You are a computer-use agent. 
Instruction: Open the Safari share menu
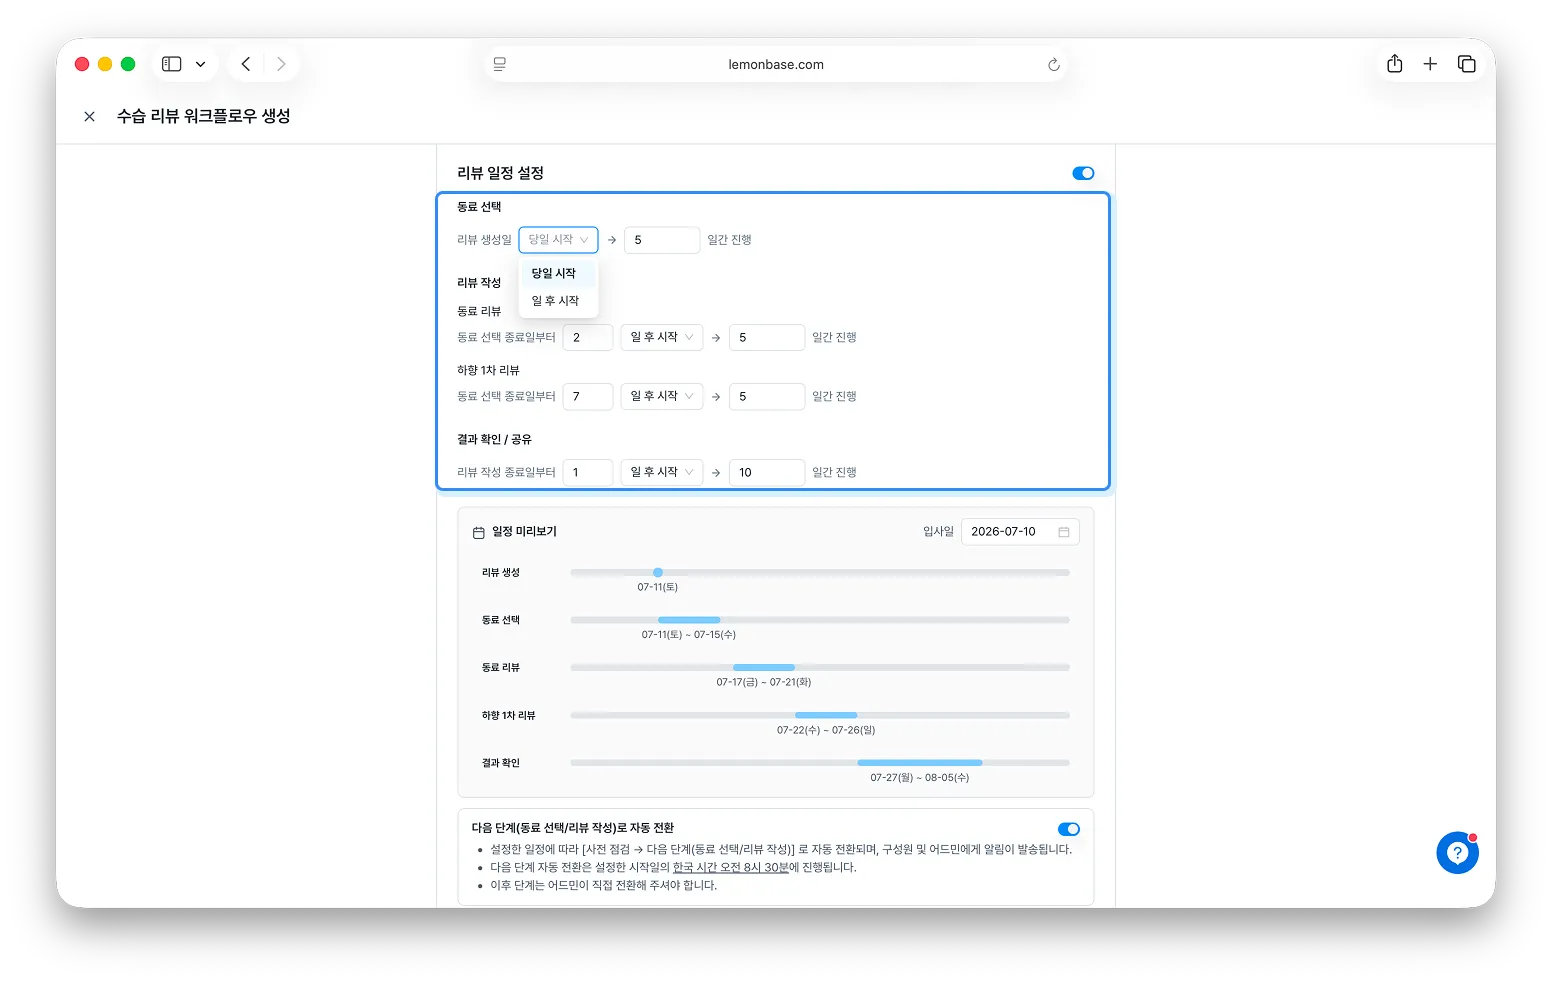click(1395, 64)
